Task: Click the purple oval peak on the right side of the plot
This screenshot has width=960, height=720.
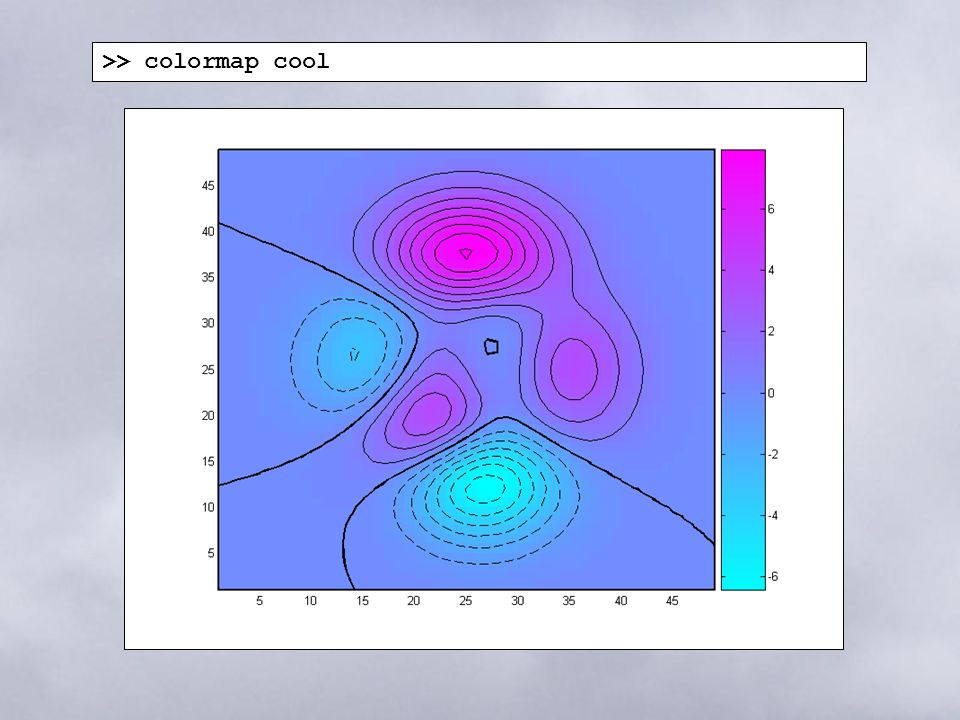Action: click(x=574, y=369)
